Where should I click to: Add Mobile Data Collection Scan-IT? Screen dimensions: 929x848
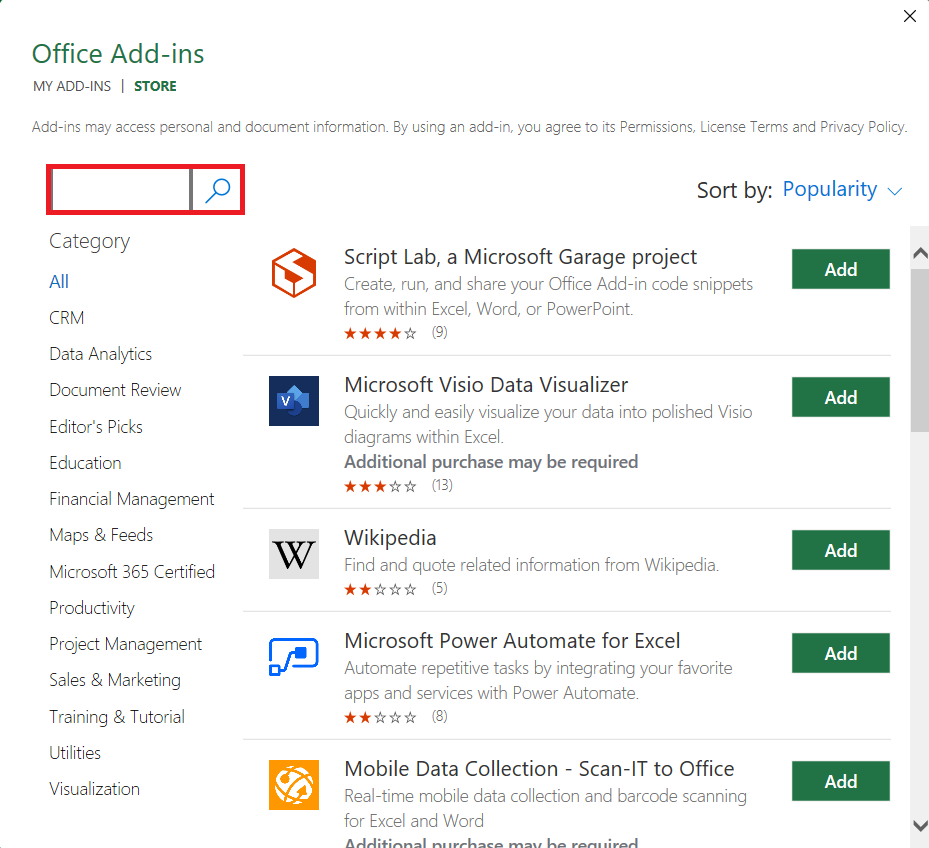click(841, 781)
